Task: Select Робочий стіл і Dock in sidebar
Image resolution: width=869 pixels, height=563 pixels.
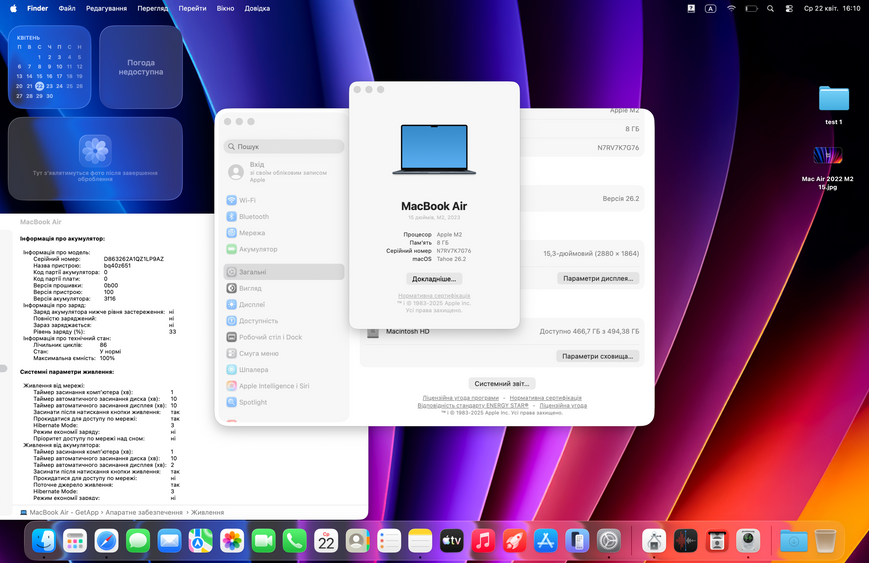Action: click(284, 337)
